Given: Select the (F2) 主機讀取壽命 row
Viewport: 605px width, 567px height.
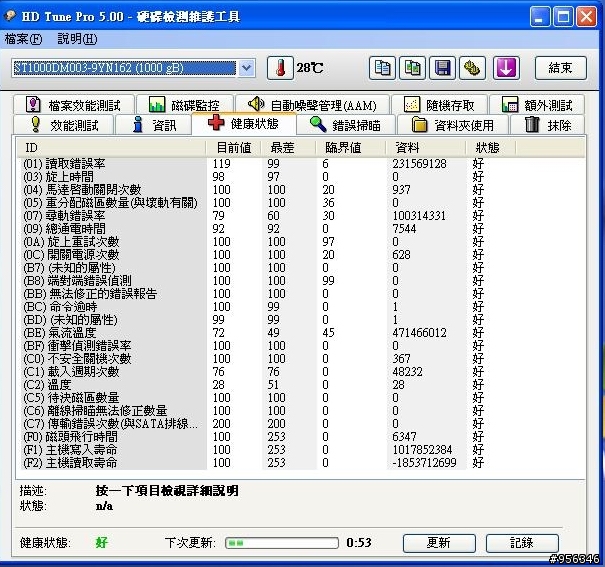Looking at the screenshot, I should pyautogui.click(x=301, y=463).
